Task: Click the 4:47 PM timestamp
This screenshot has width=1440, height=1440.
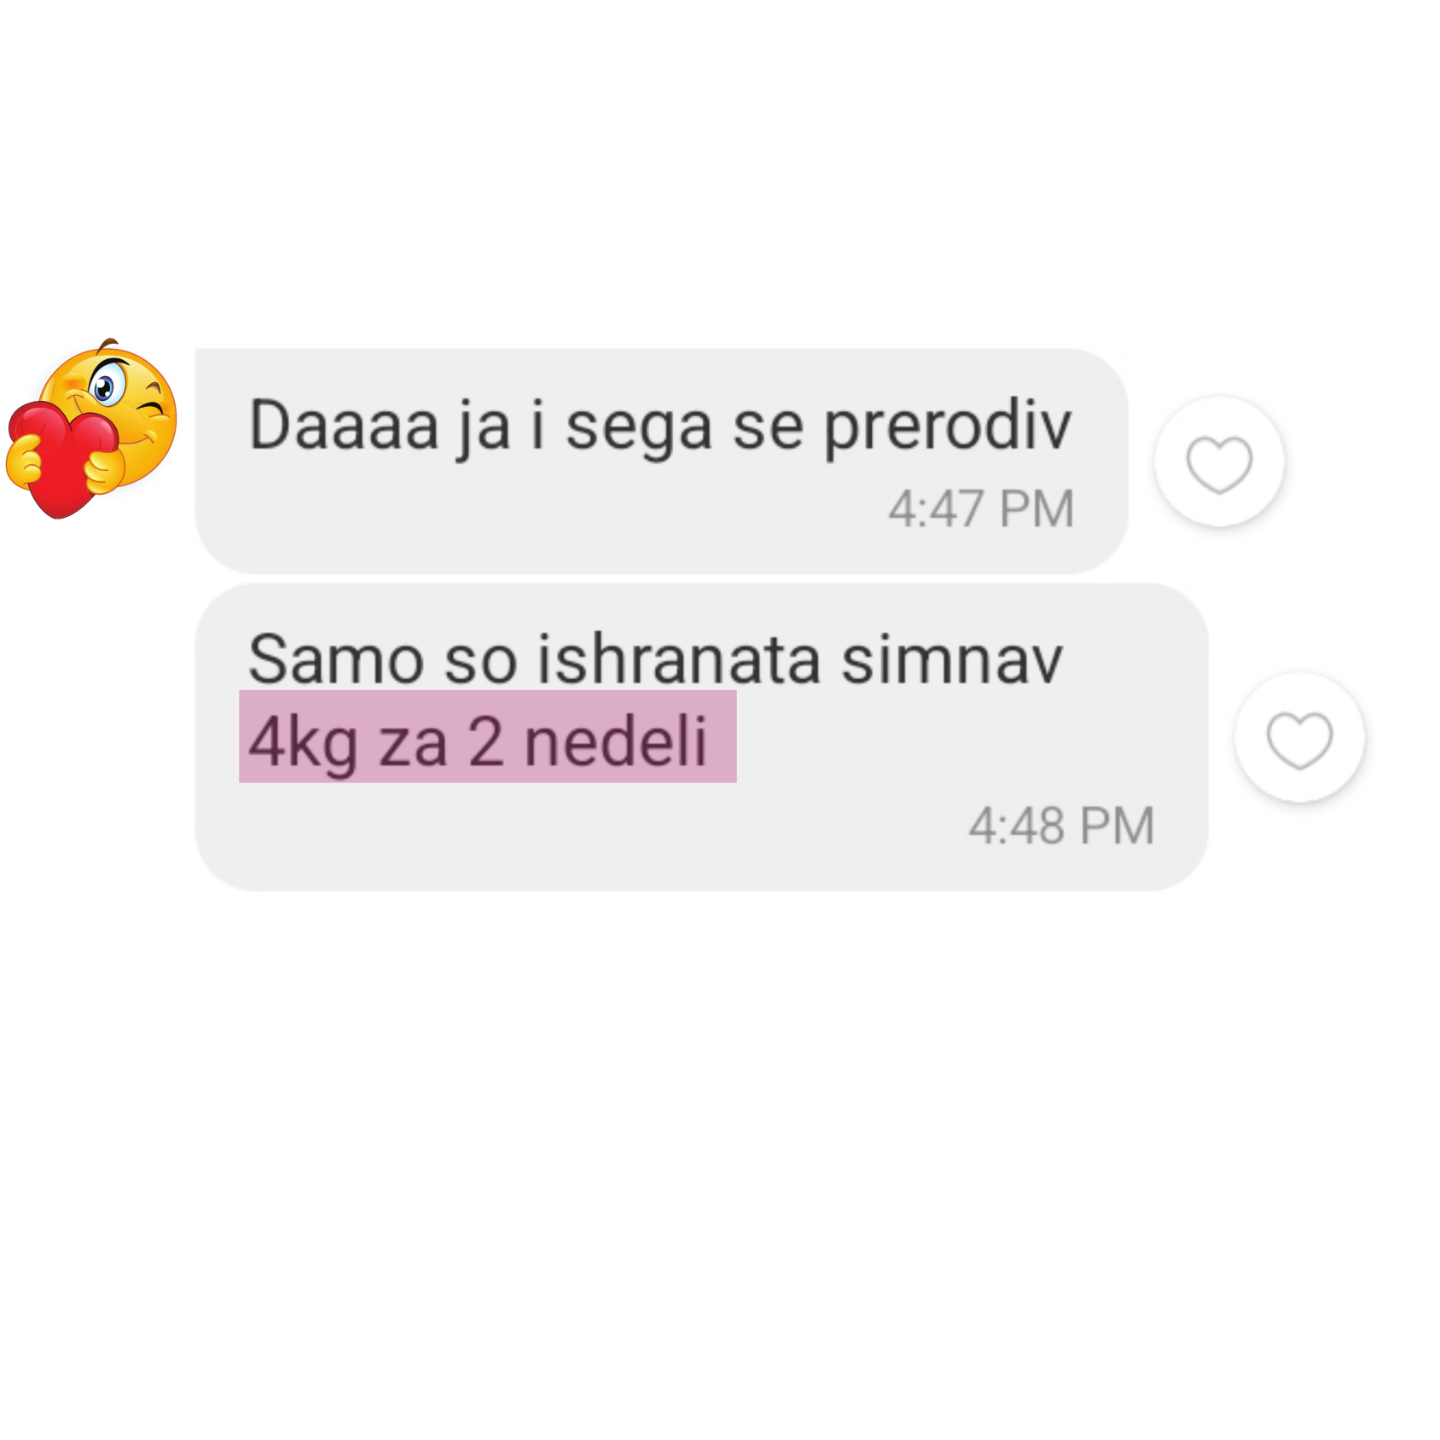Action: tap(981, 508)
